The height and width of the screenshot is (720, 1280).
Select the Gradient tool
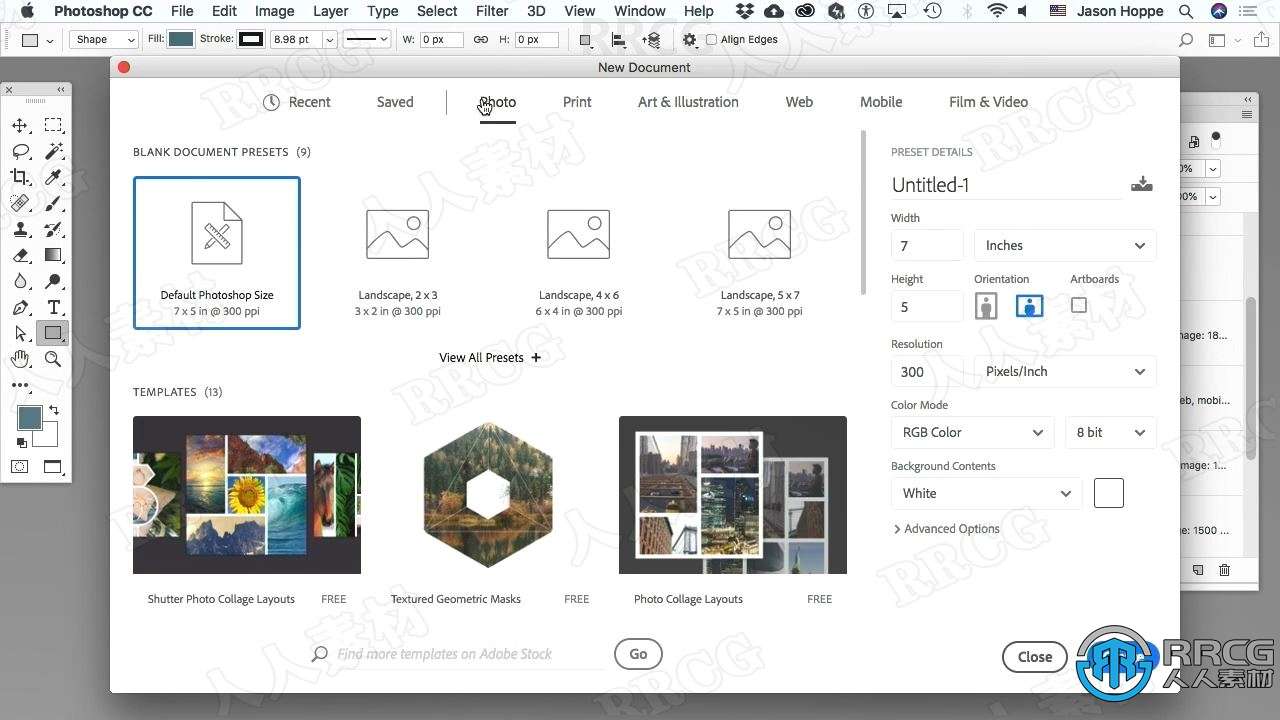click(53, 255)
